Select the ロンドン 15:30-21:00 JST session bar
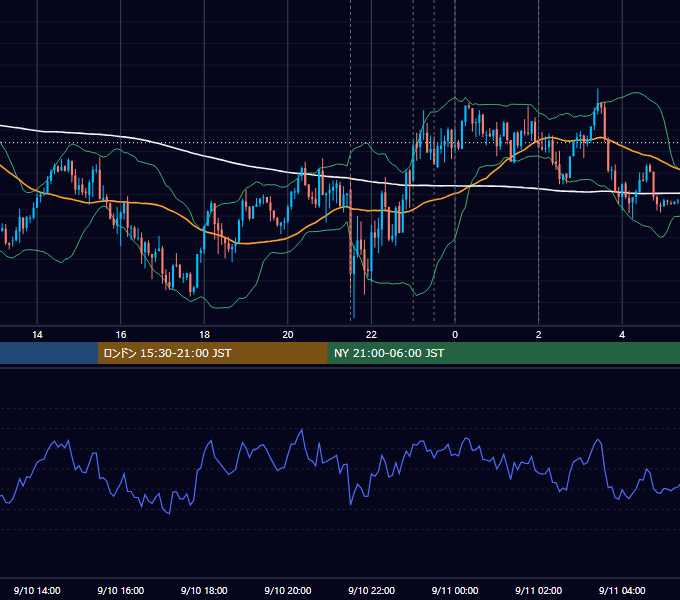Viewport: 680px width, 600px height. pyautogui.click(x=212, y=353)
